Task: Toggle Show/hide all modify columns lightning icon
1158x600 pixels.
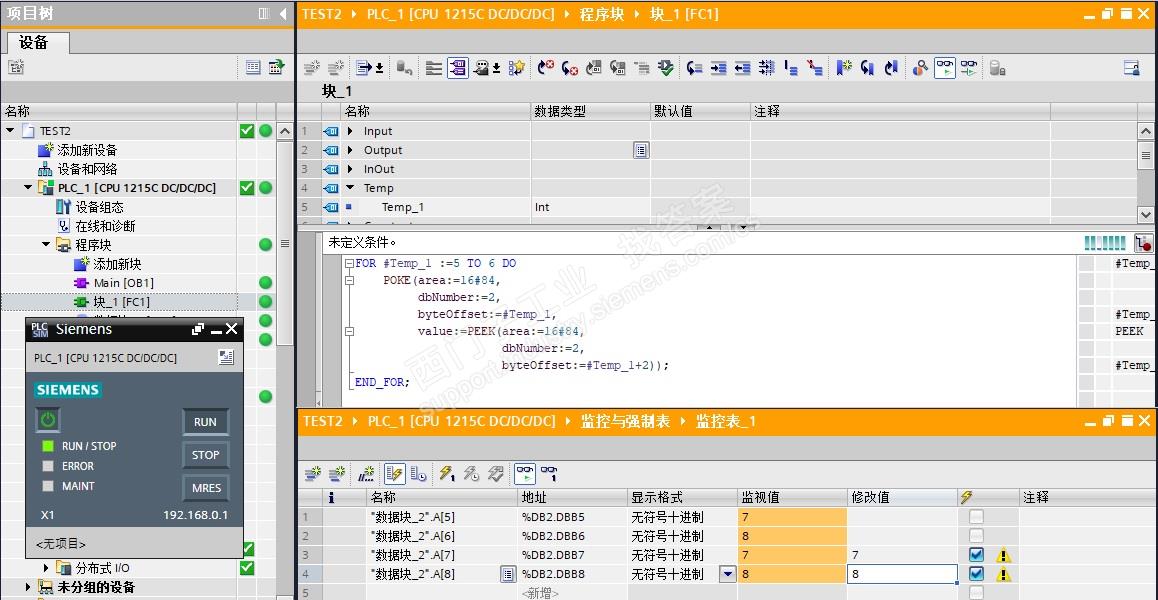Action: [x=394, y=473]
